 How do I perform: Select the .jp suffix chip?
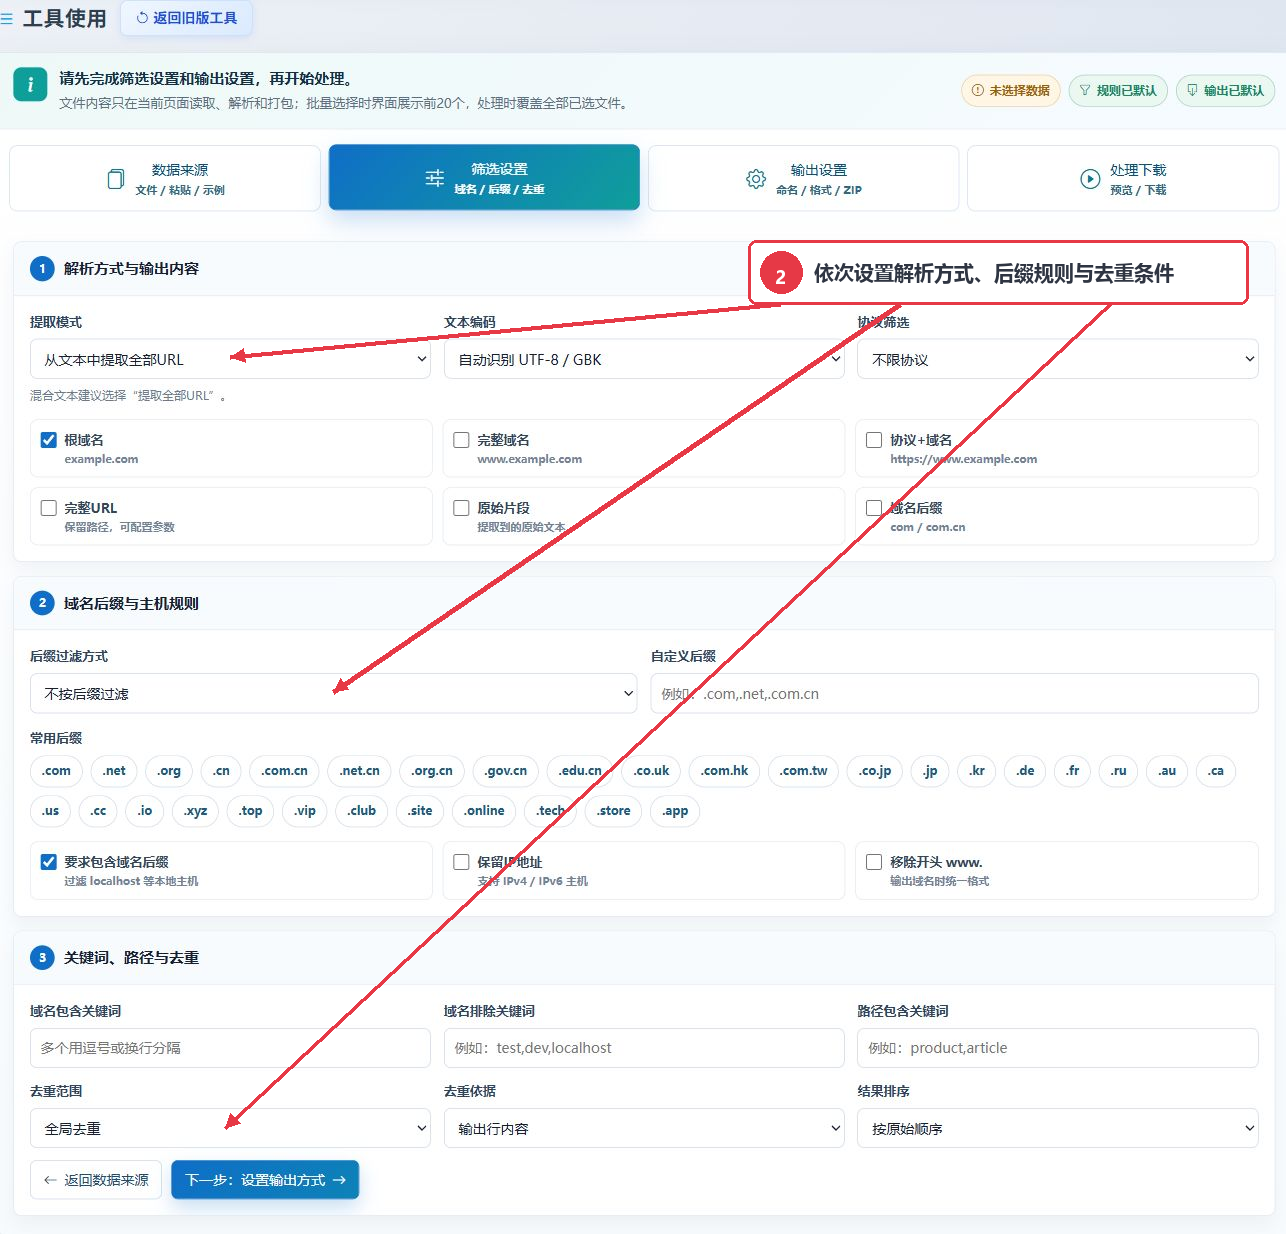930,771
